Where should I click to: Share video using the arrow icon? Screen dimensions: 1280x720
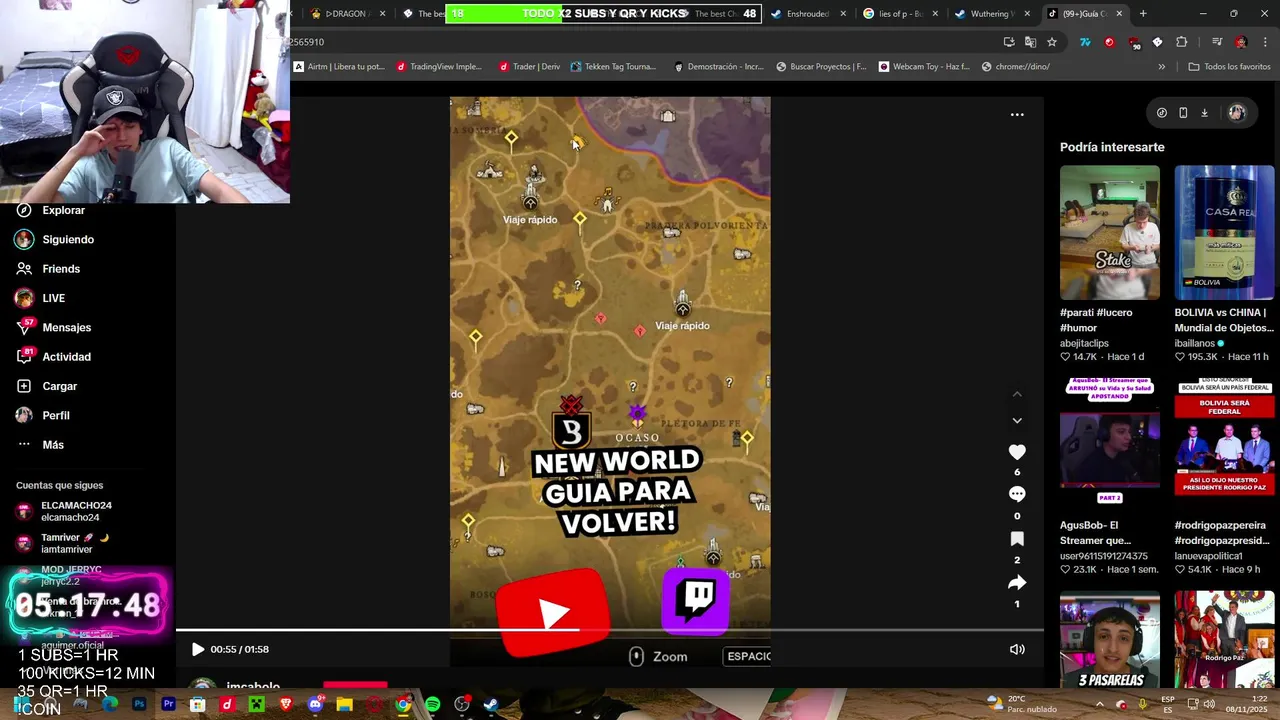tap(1017, 582)
